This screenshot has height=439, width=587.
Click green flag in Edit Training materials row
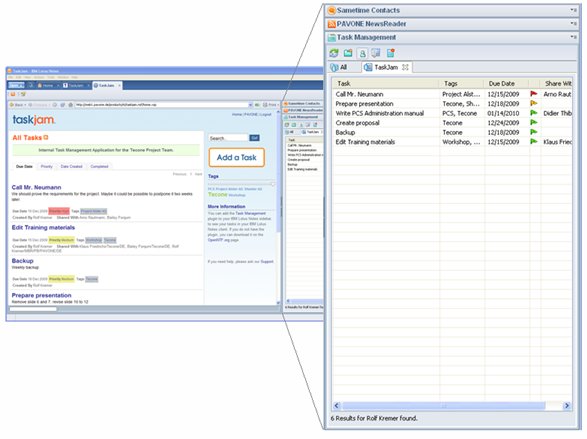pos(533,141)
